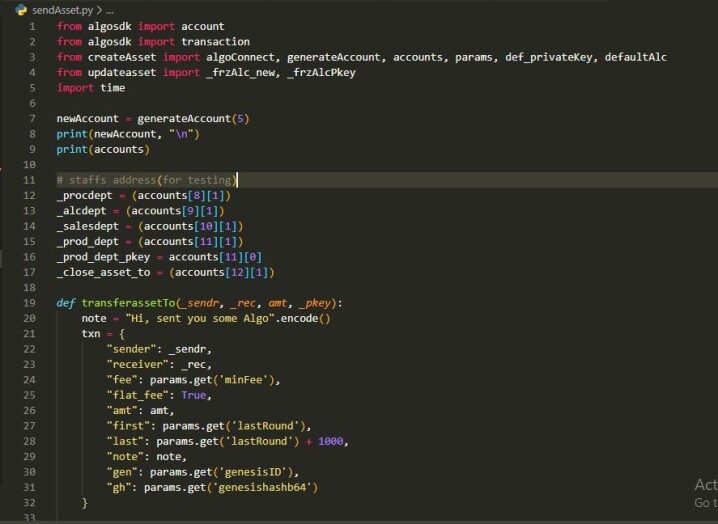This screenshot has height=524, width=718.
Task: Click the variable '_prod_dept_pkey'
Action: click(x=103, y=257)
